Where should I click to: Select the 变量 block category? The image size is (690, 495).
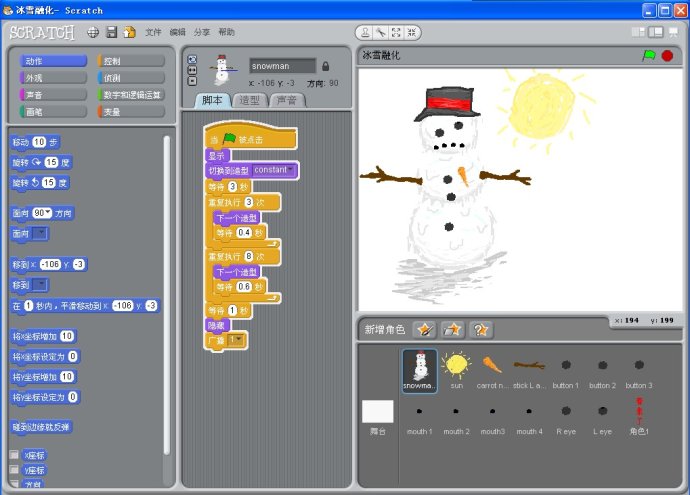point(131,112)
